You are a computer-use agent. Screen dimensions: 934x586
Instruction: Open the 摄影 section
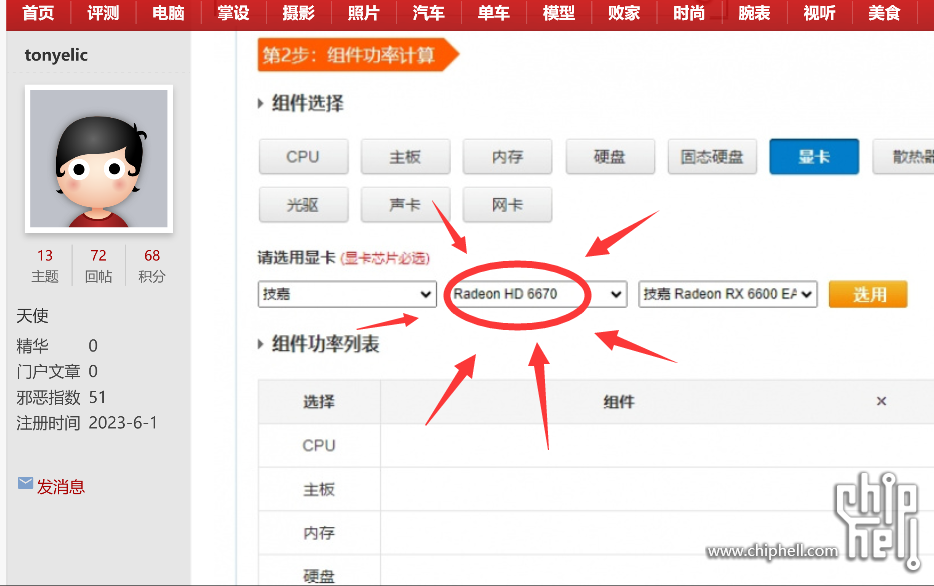[298, 13]
